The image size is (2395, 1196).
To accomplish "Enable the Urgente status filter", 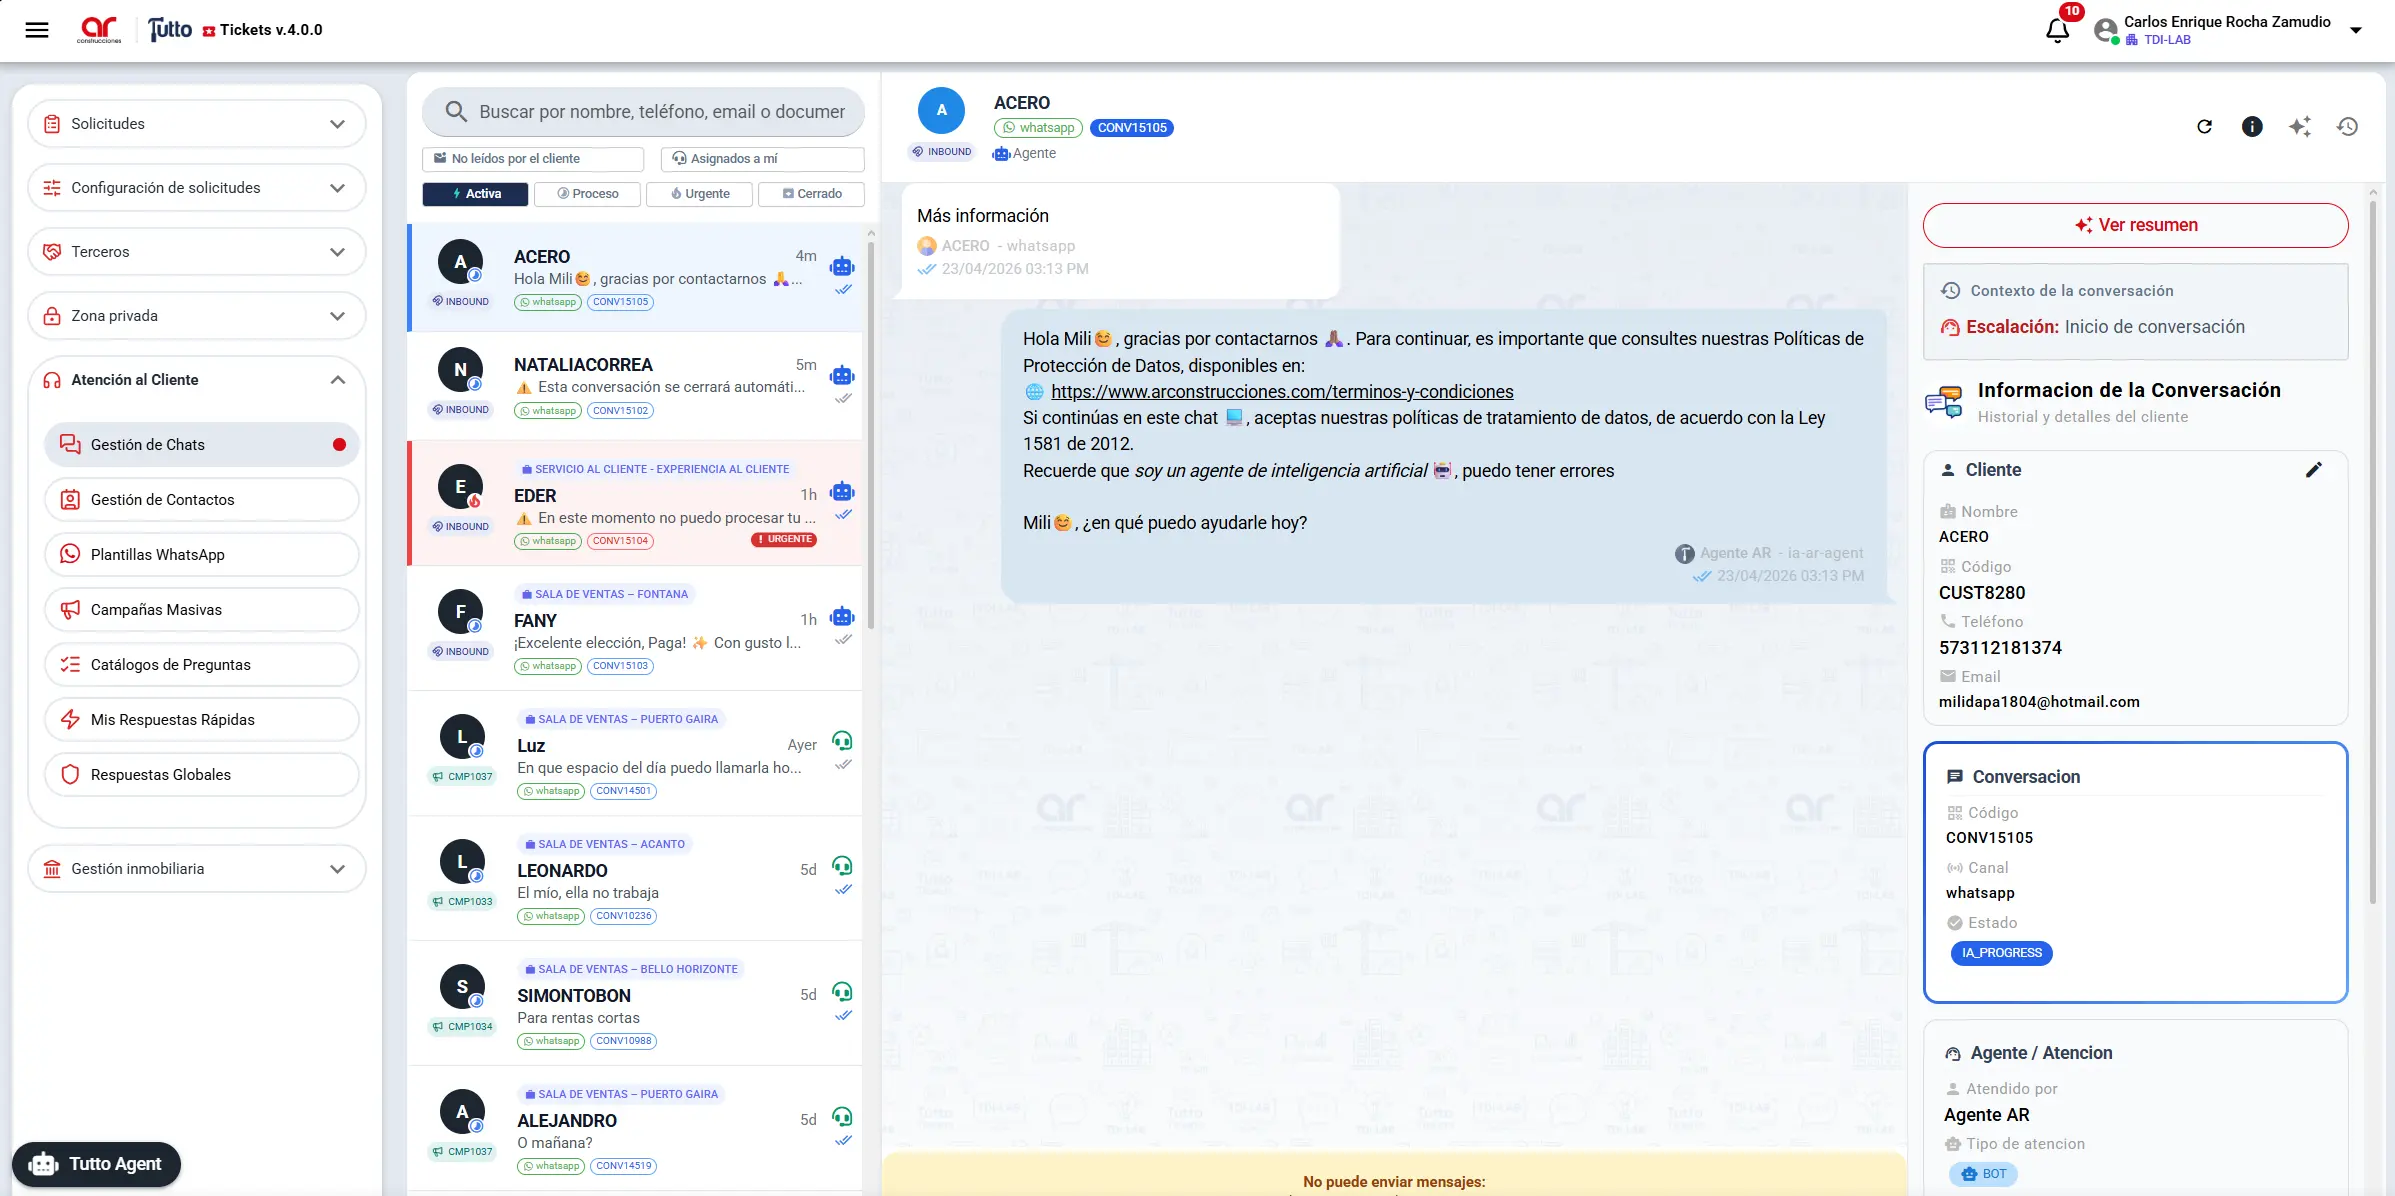I will 699,194.
